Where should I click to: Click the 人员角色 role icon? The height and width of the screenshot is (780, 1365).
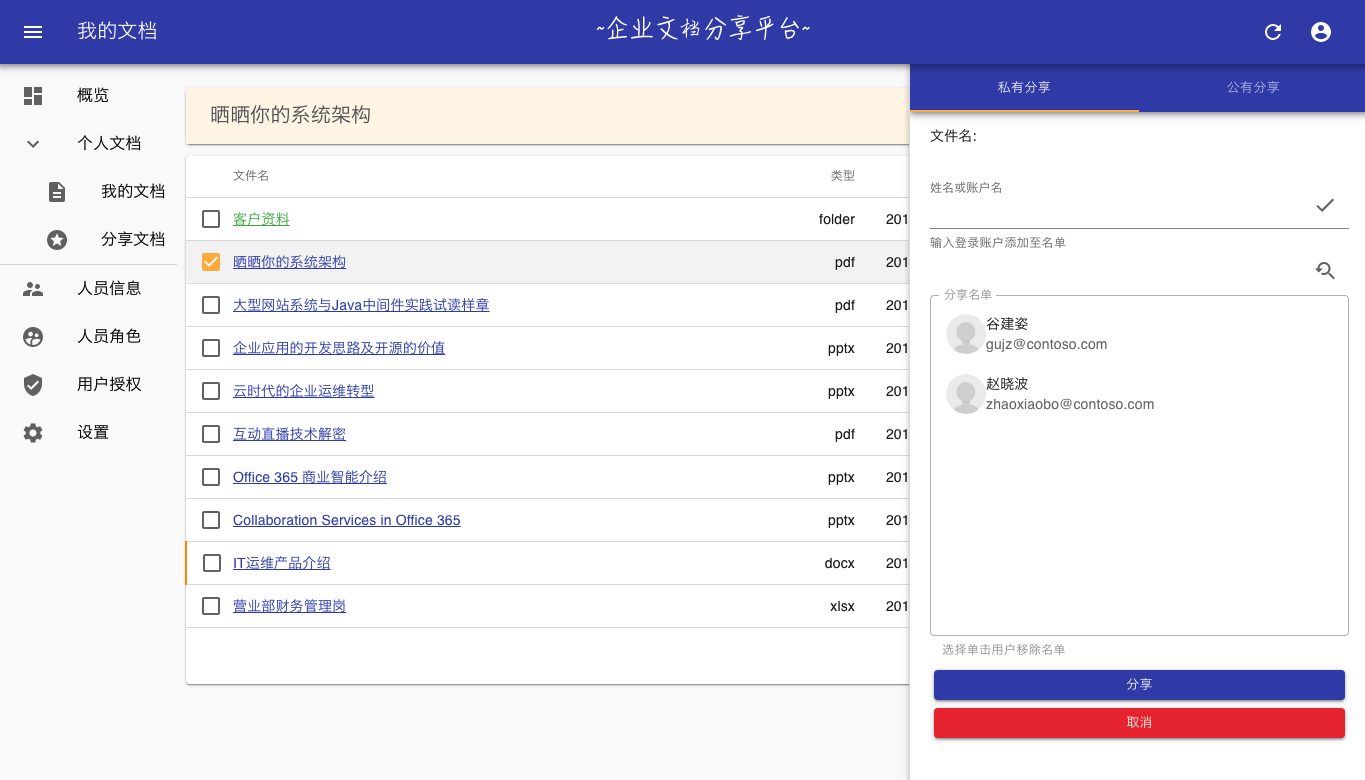(33, 337)
